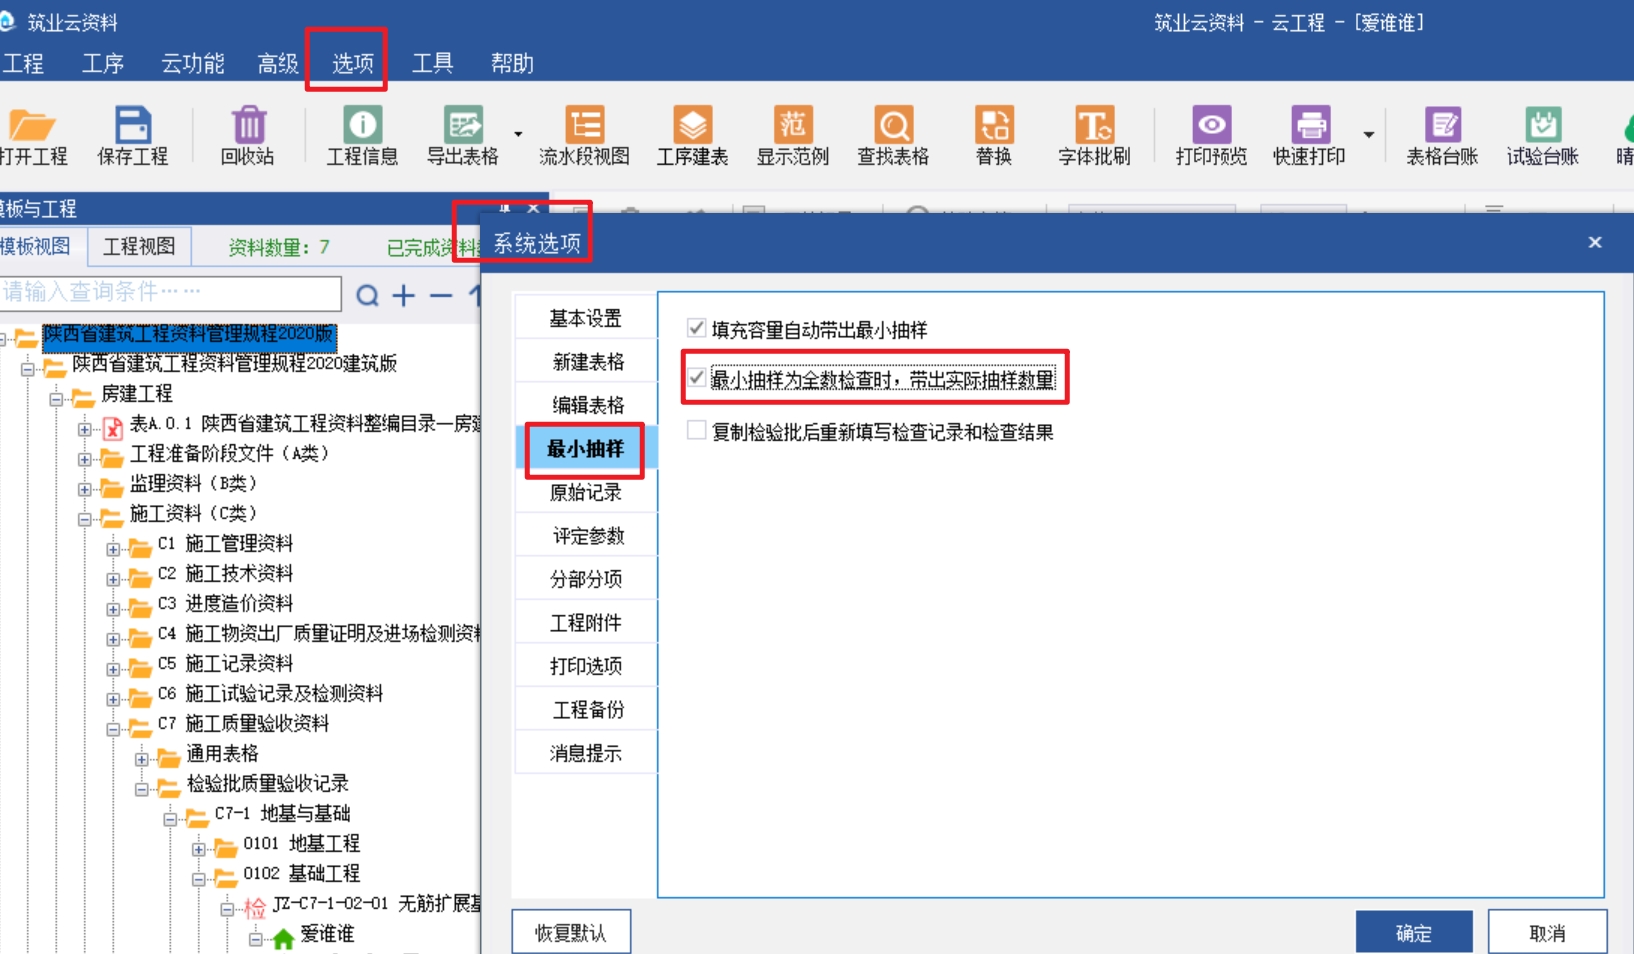Image resolution: width=1634 pixels, height=954 pixels.
Task: Open the 回收站 recycle bin
Action: point(248,136)
